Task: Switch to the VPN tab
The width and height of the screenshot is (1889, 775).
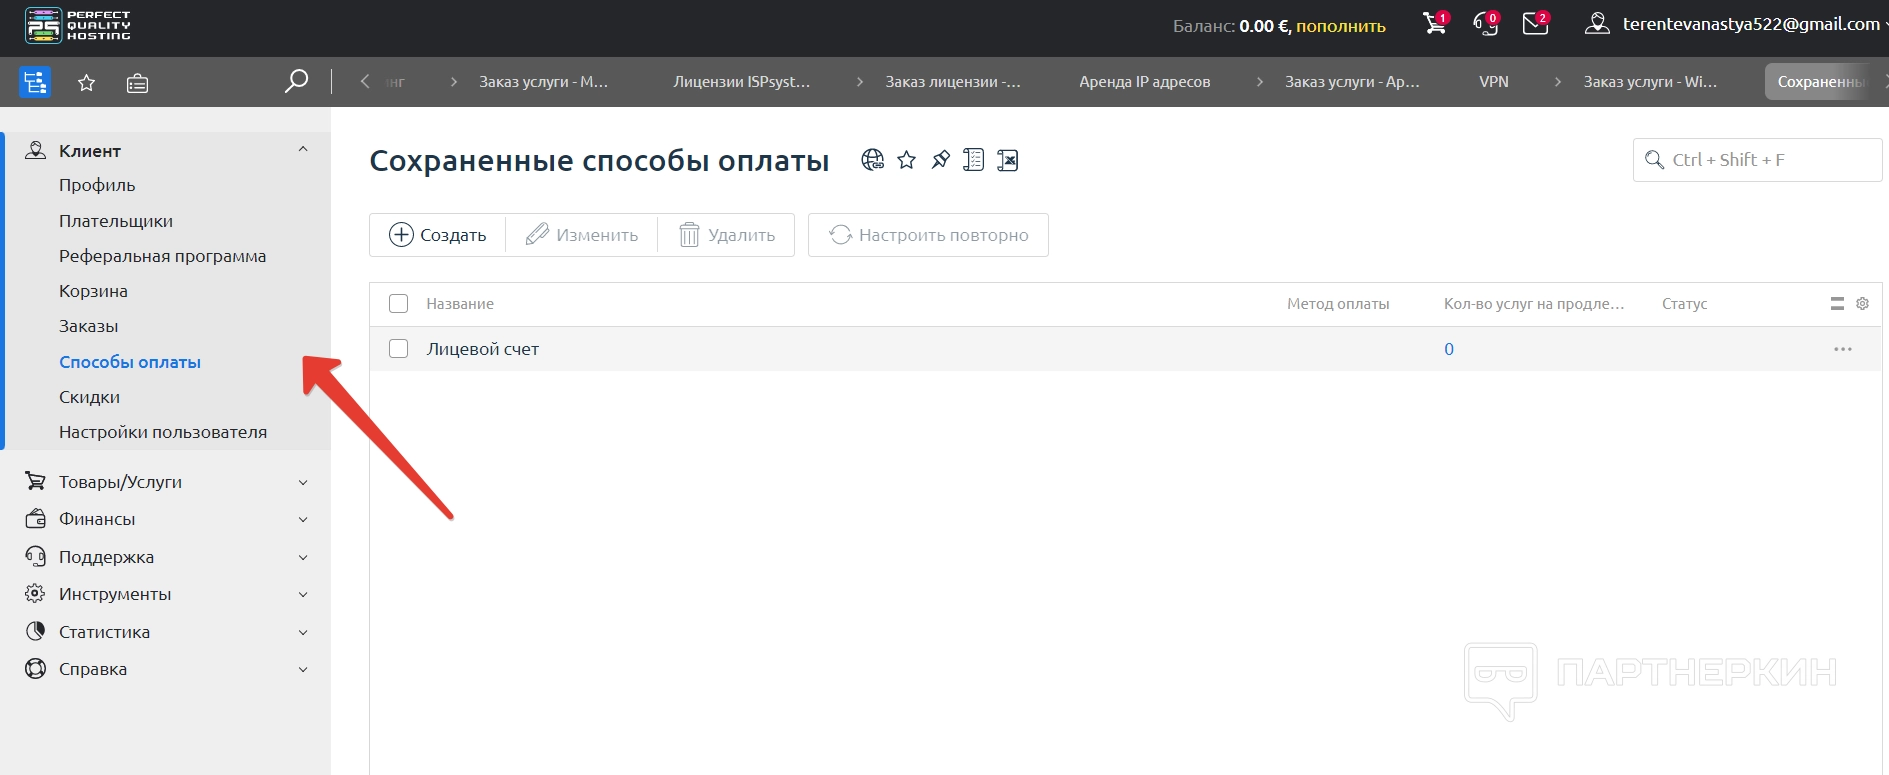Action: [x=1494, y=82]
